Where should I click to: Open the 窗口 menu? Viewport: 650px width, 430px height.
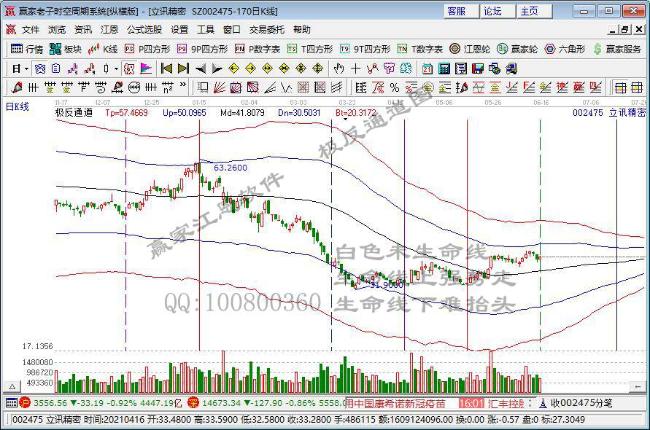click(232, 29)
